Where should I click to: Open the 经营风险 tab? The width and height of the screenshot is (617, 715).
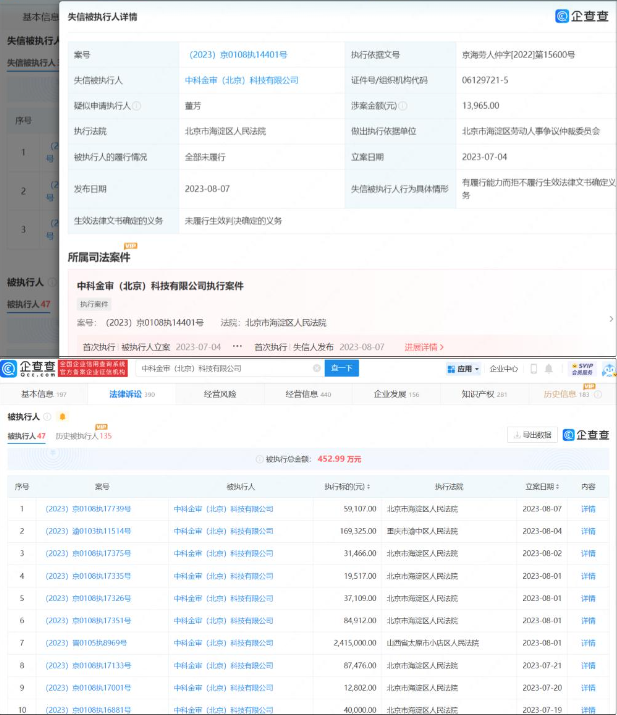click(220, 394)
